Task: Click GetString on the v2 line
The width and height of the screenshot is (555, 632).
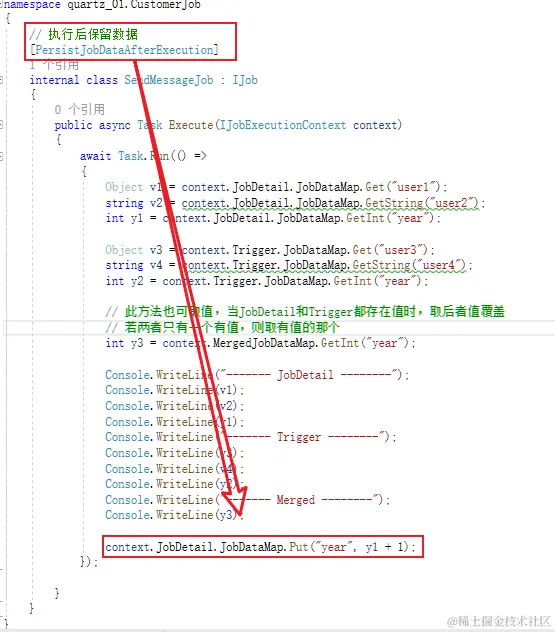Action: pos(394,203)
